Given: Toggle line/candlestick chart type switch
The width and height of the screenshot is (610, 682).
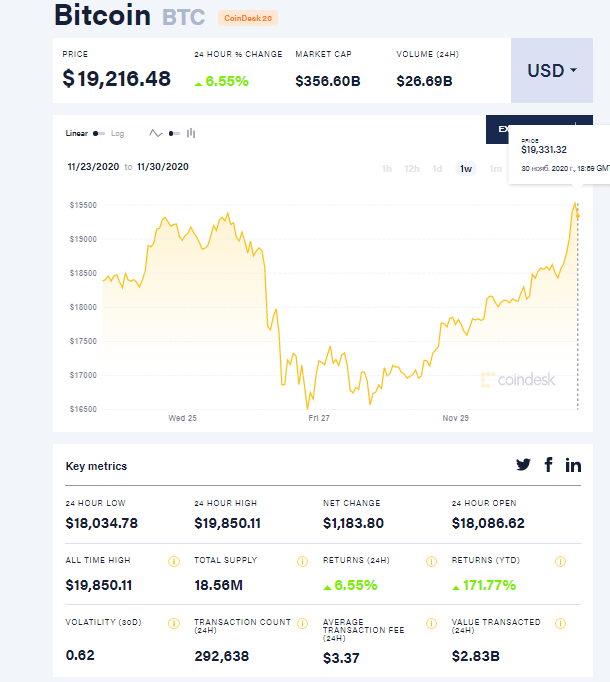Looking at the screenshot, I should 174,133.
